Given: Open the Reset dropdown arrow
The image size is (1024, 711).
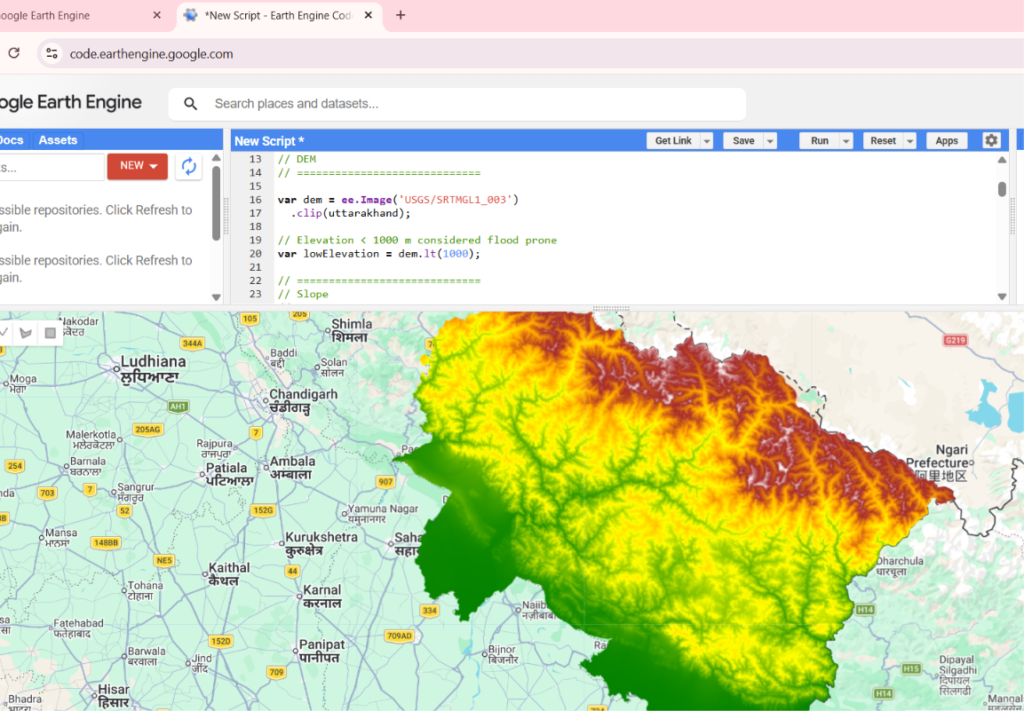Looking at the screenshot, I should click(910, 141).
